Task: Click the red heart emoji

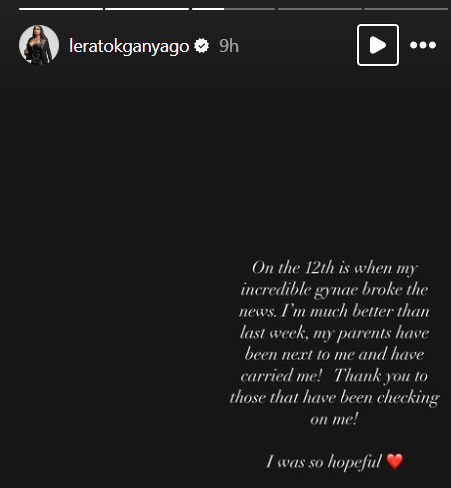Action: click(x=395, y=461)
